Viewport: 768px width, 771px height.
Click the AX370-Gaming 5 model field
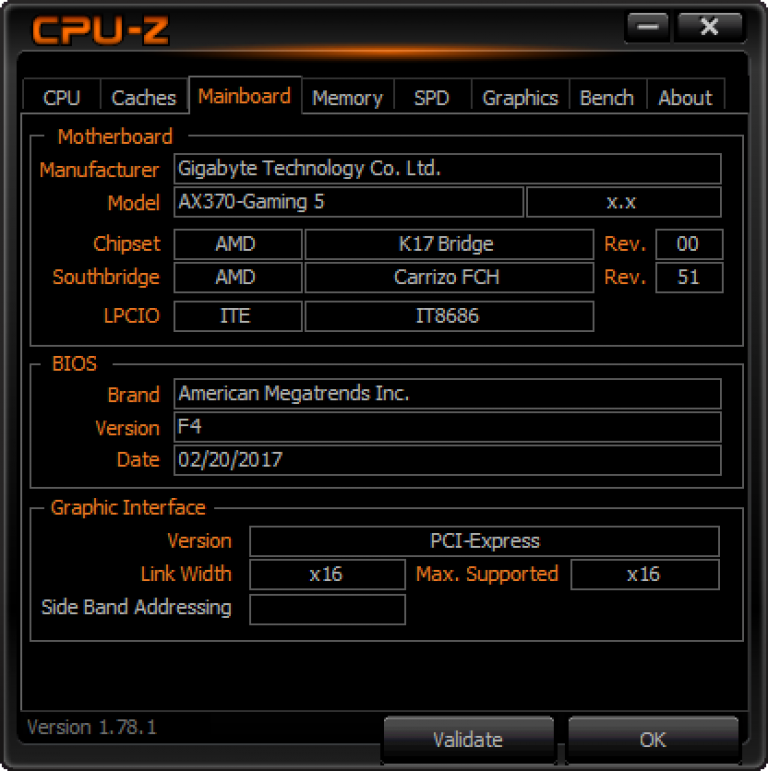click(349, 202)
